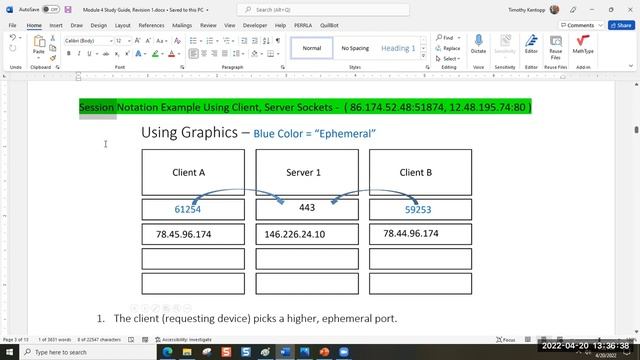This screenshot has width=640, height=360.
Task: Toggle Underline formatting
Action: pos(89,53)
